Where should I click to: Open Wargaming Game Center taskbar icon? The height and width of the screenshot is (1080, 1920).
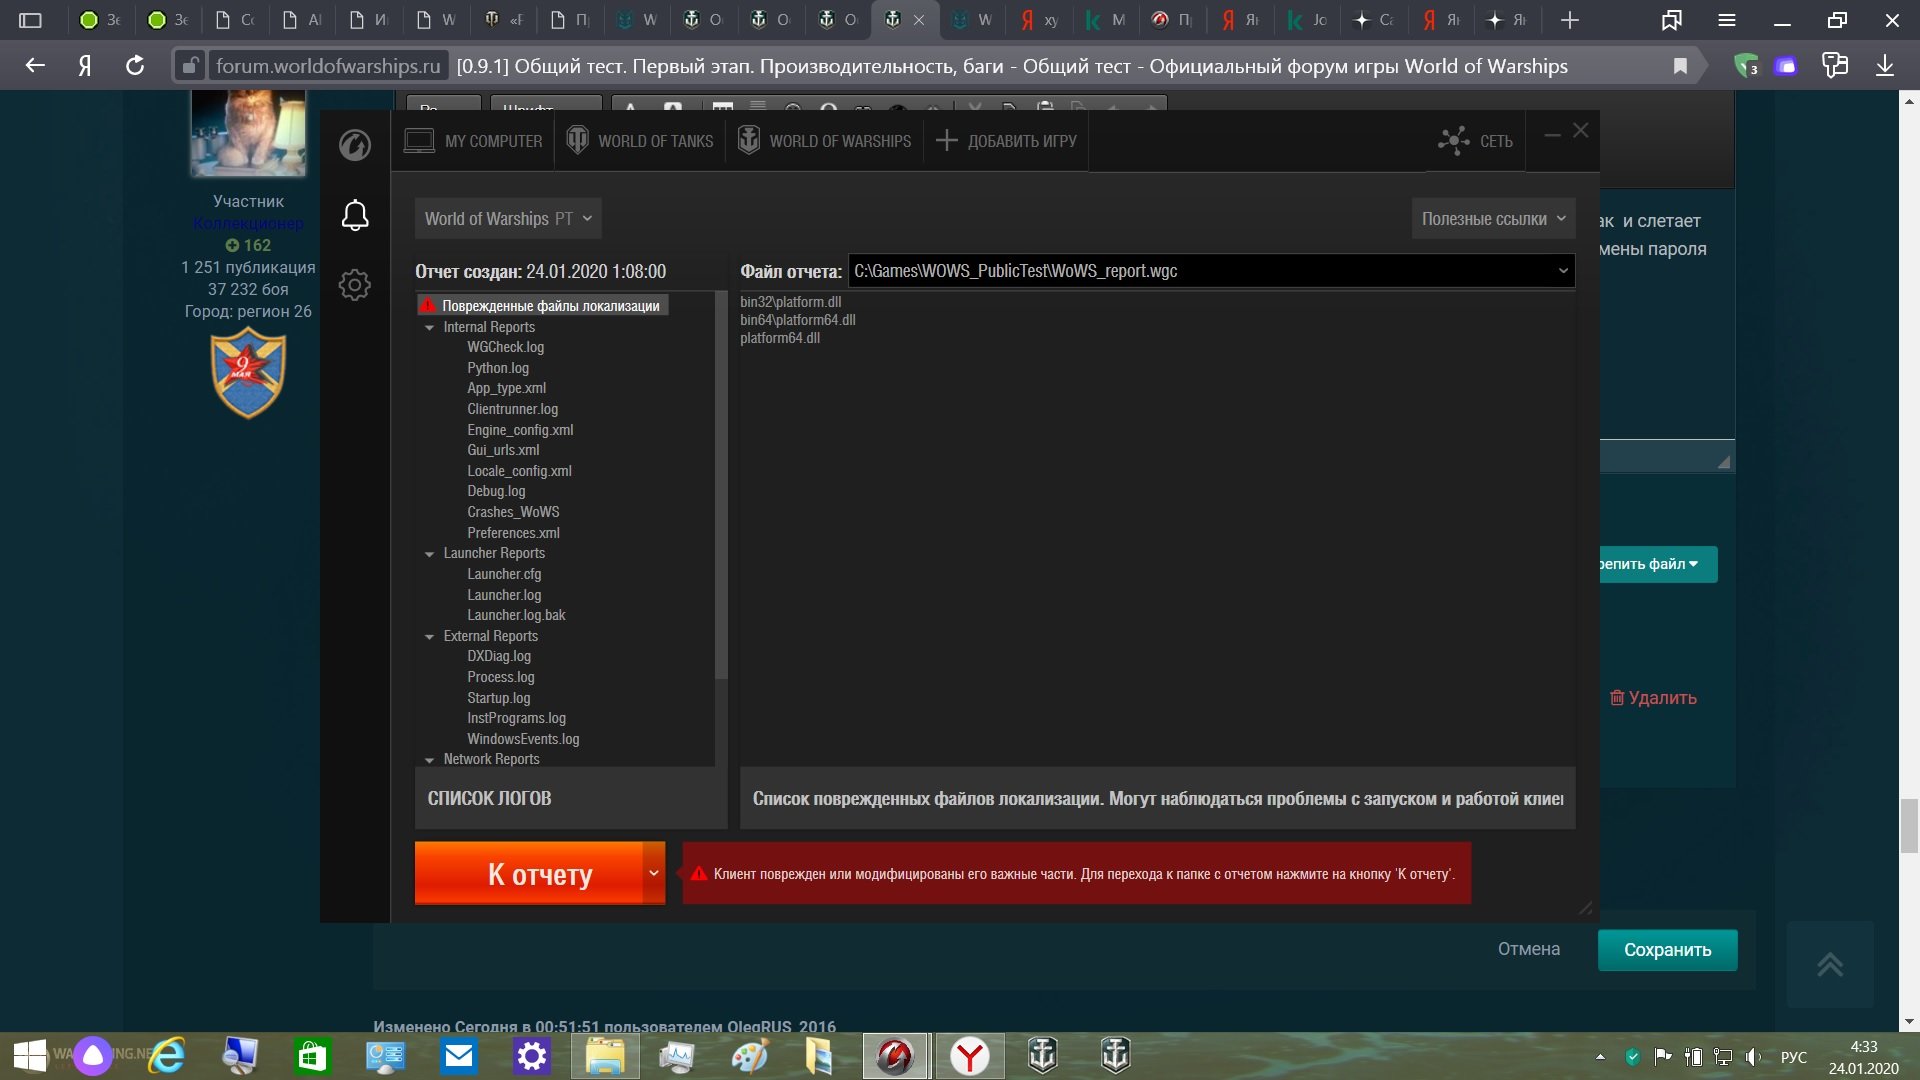(895, 1056)
